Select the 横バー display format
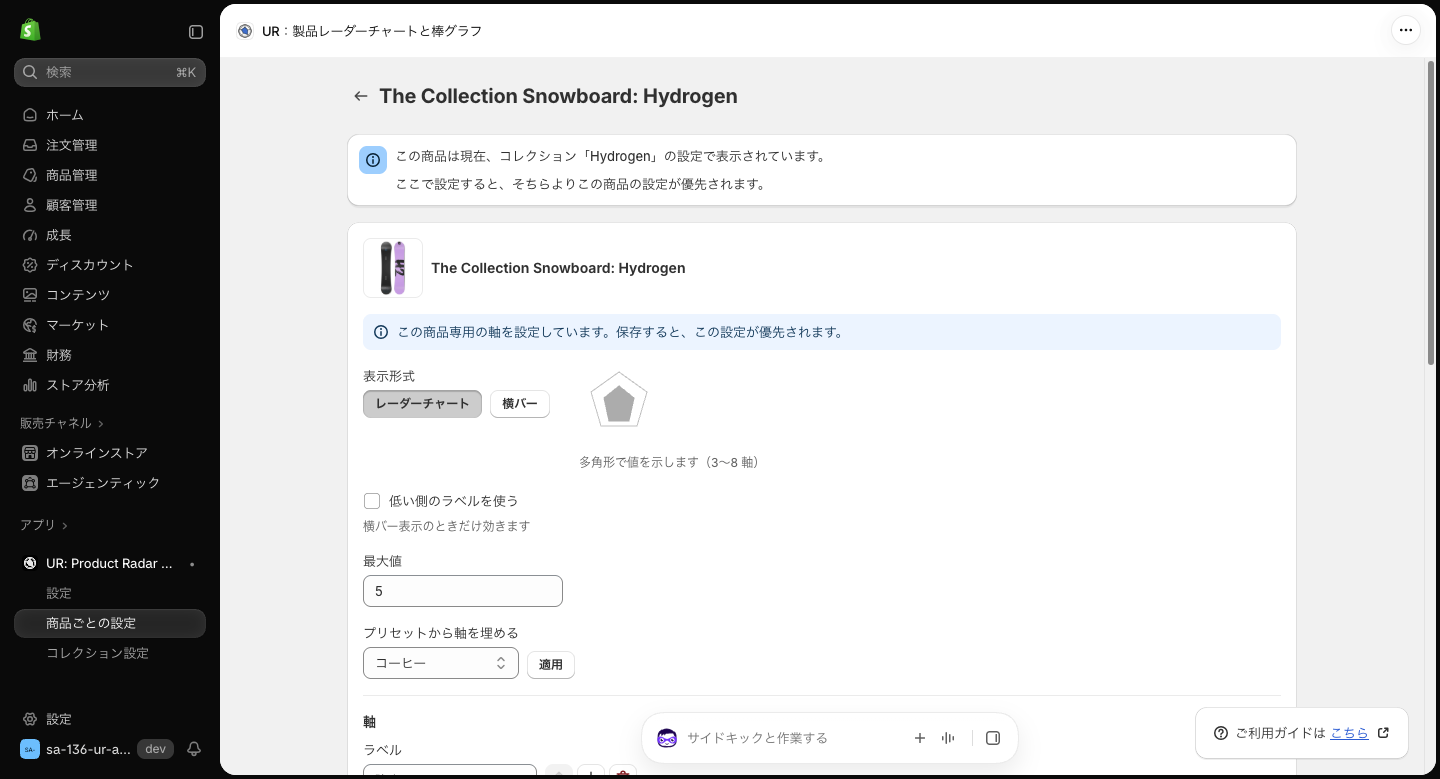This screenshot has width=1440, height=779. (x=520, y=404)
